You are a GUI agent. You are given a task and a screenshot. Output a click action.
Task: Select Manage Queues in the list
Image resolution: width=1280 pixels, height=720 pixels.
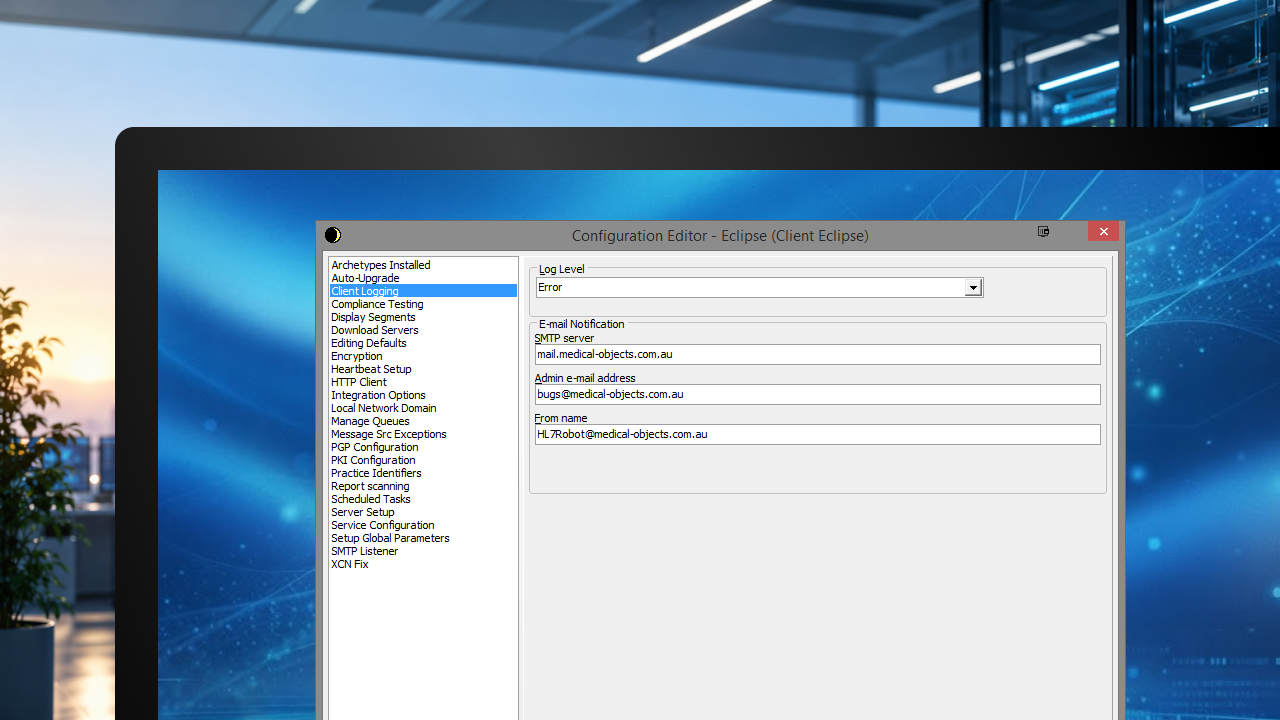click(x=423, y=421)
